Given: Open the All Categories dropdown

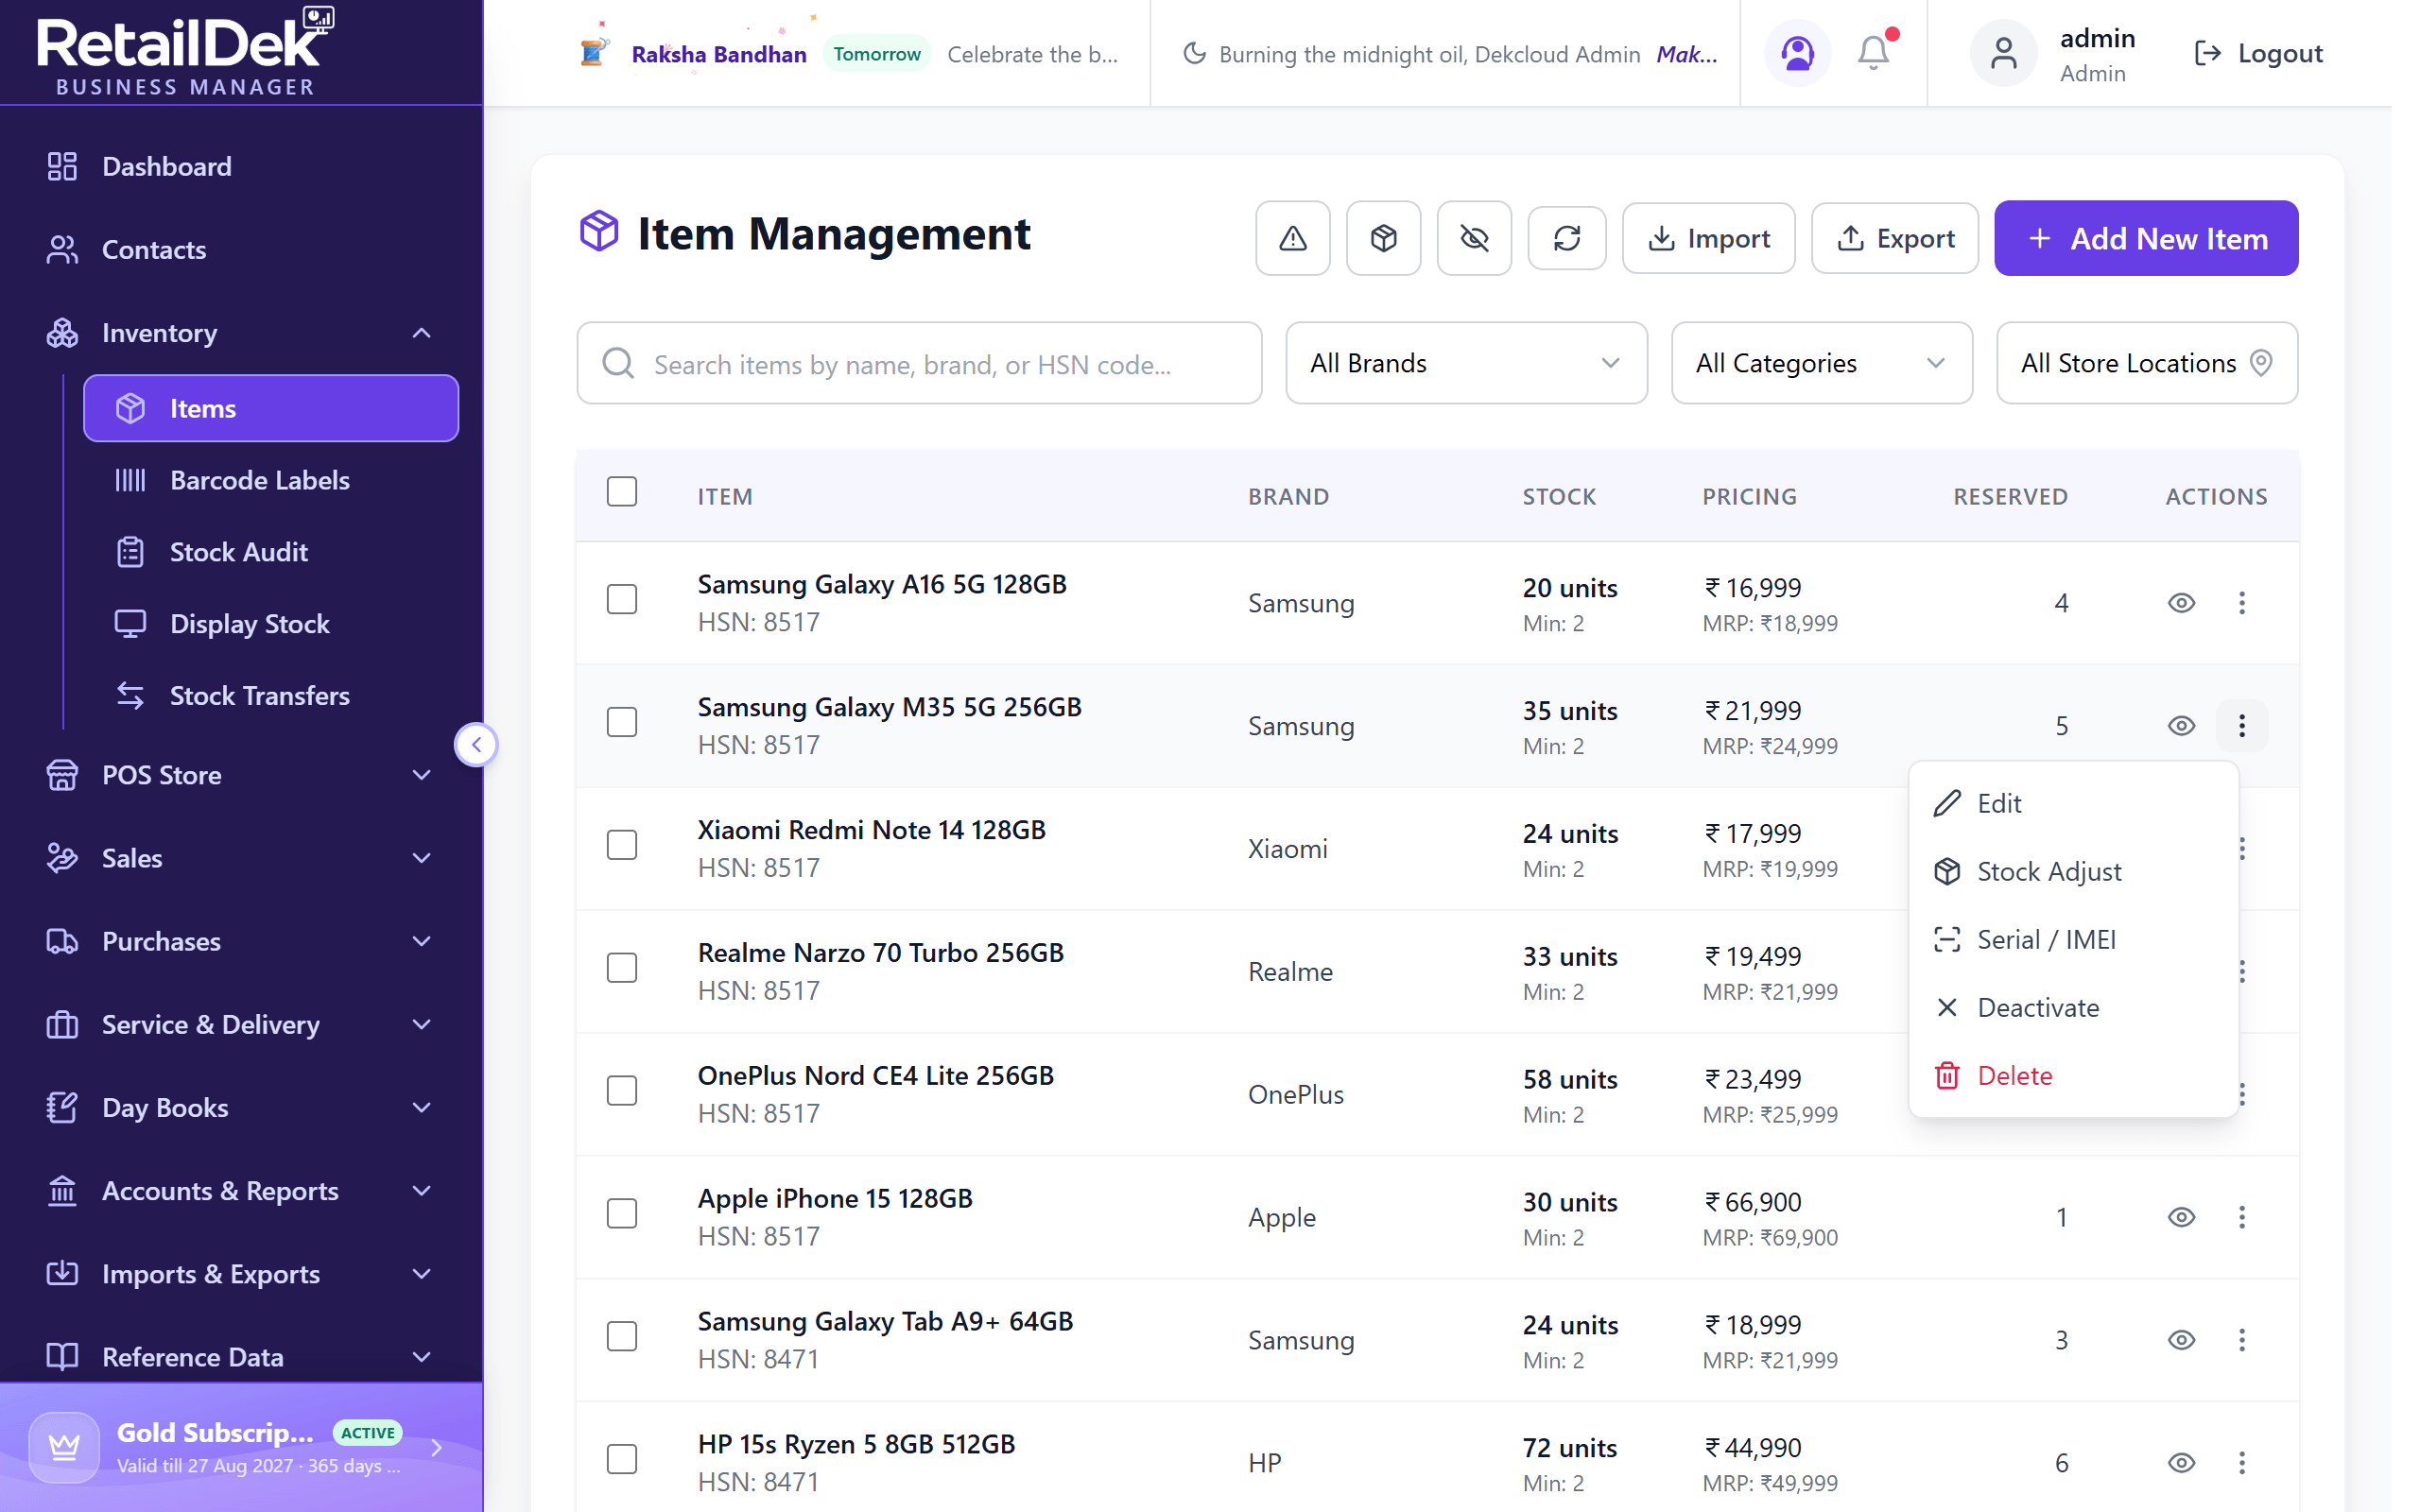Looking at the screenshot, I should pos(1821,363).
